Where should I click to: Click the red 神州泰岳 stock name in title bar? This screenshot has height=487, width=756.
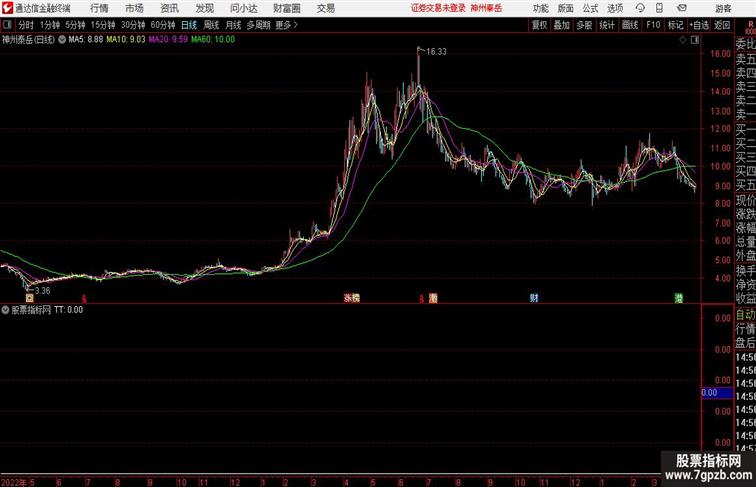pyautogui.click(x=486, y=8)
